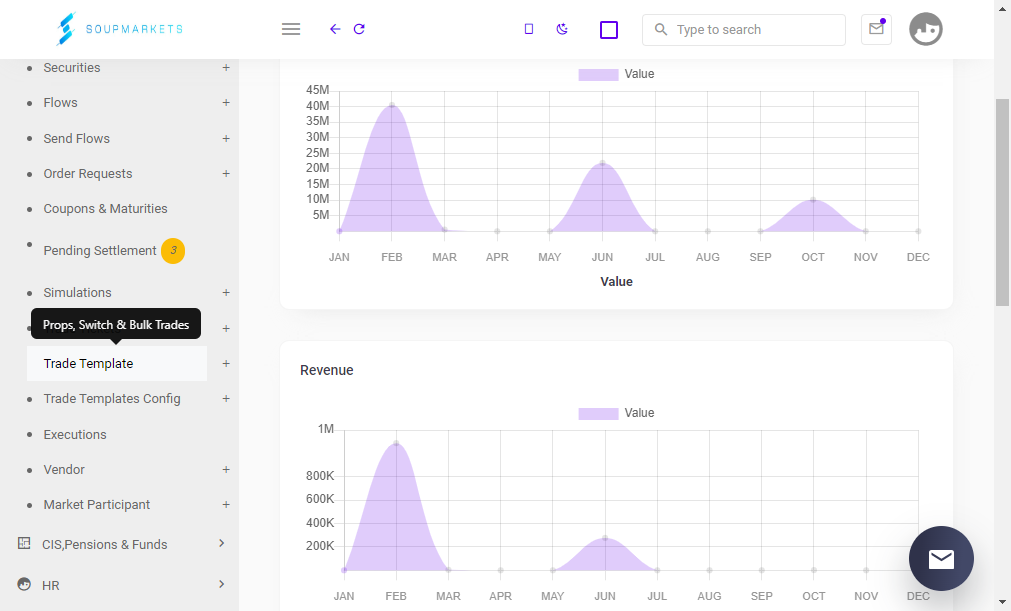Viewport: 1011px width, 611px height.
Task: Click the FEB peak point in Revenue chart
Action: click(396, 443)
